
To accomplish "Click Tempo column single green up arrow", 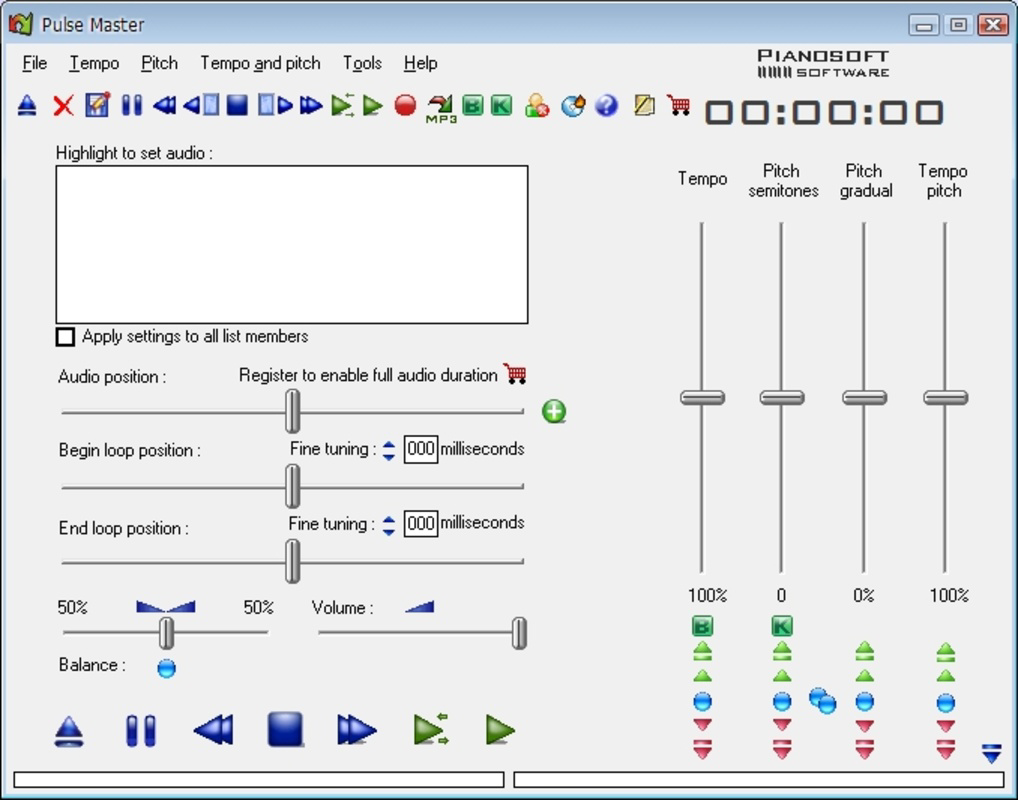I will pyautogui.click(x=702, y=676).
